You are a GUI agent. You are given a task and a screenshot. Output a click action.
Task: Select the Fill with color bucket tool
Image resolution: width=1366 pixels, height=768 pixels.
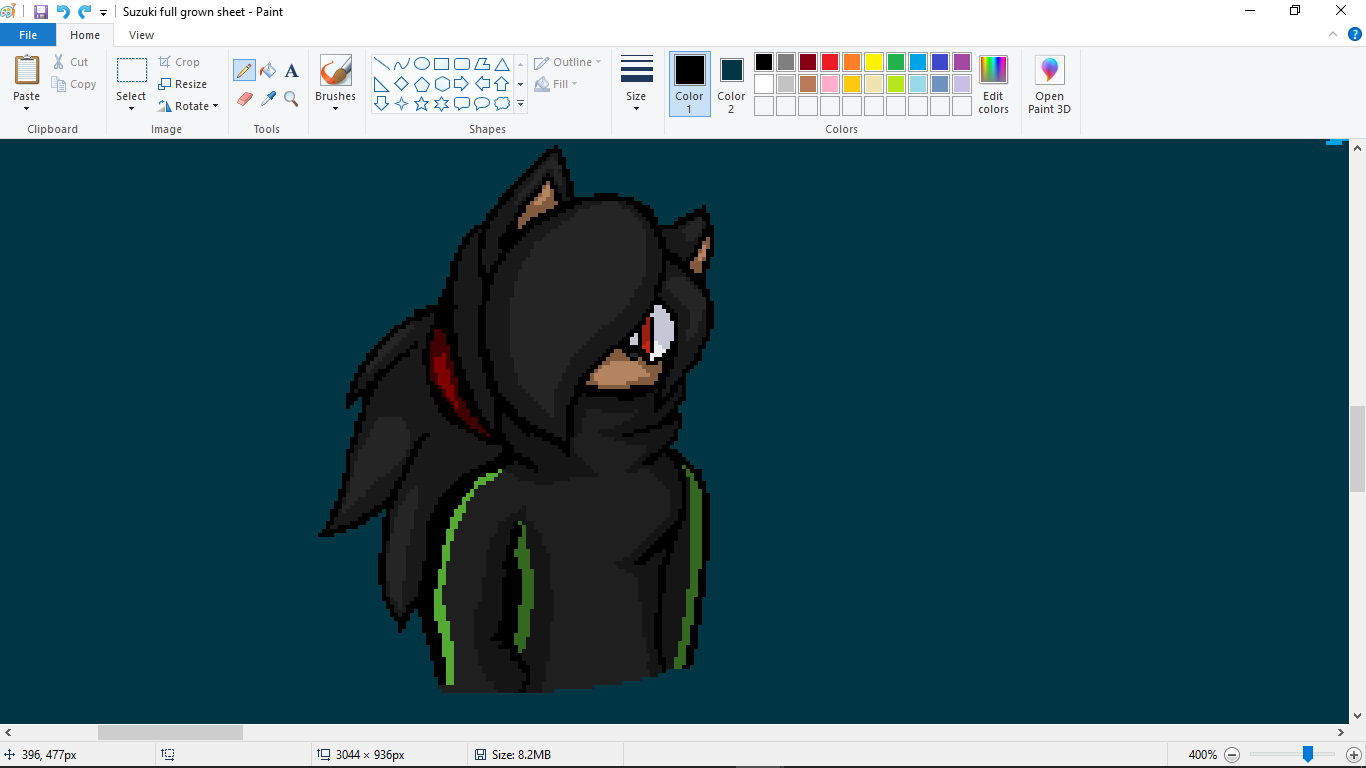pyautogui.click(x=268, y=70)
